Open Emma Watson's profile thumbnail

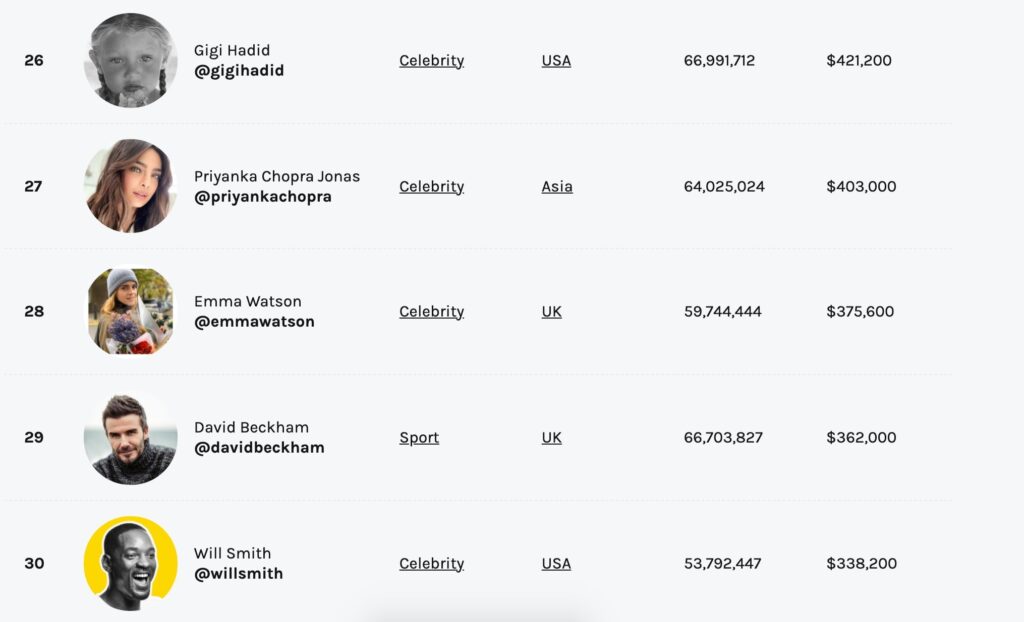[x=130, y=311]
